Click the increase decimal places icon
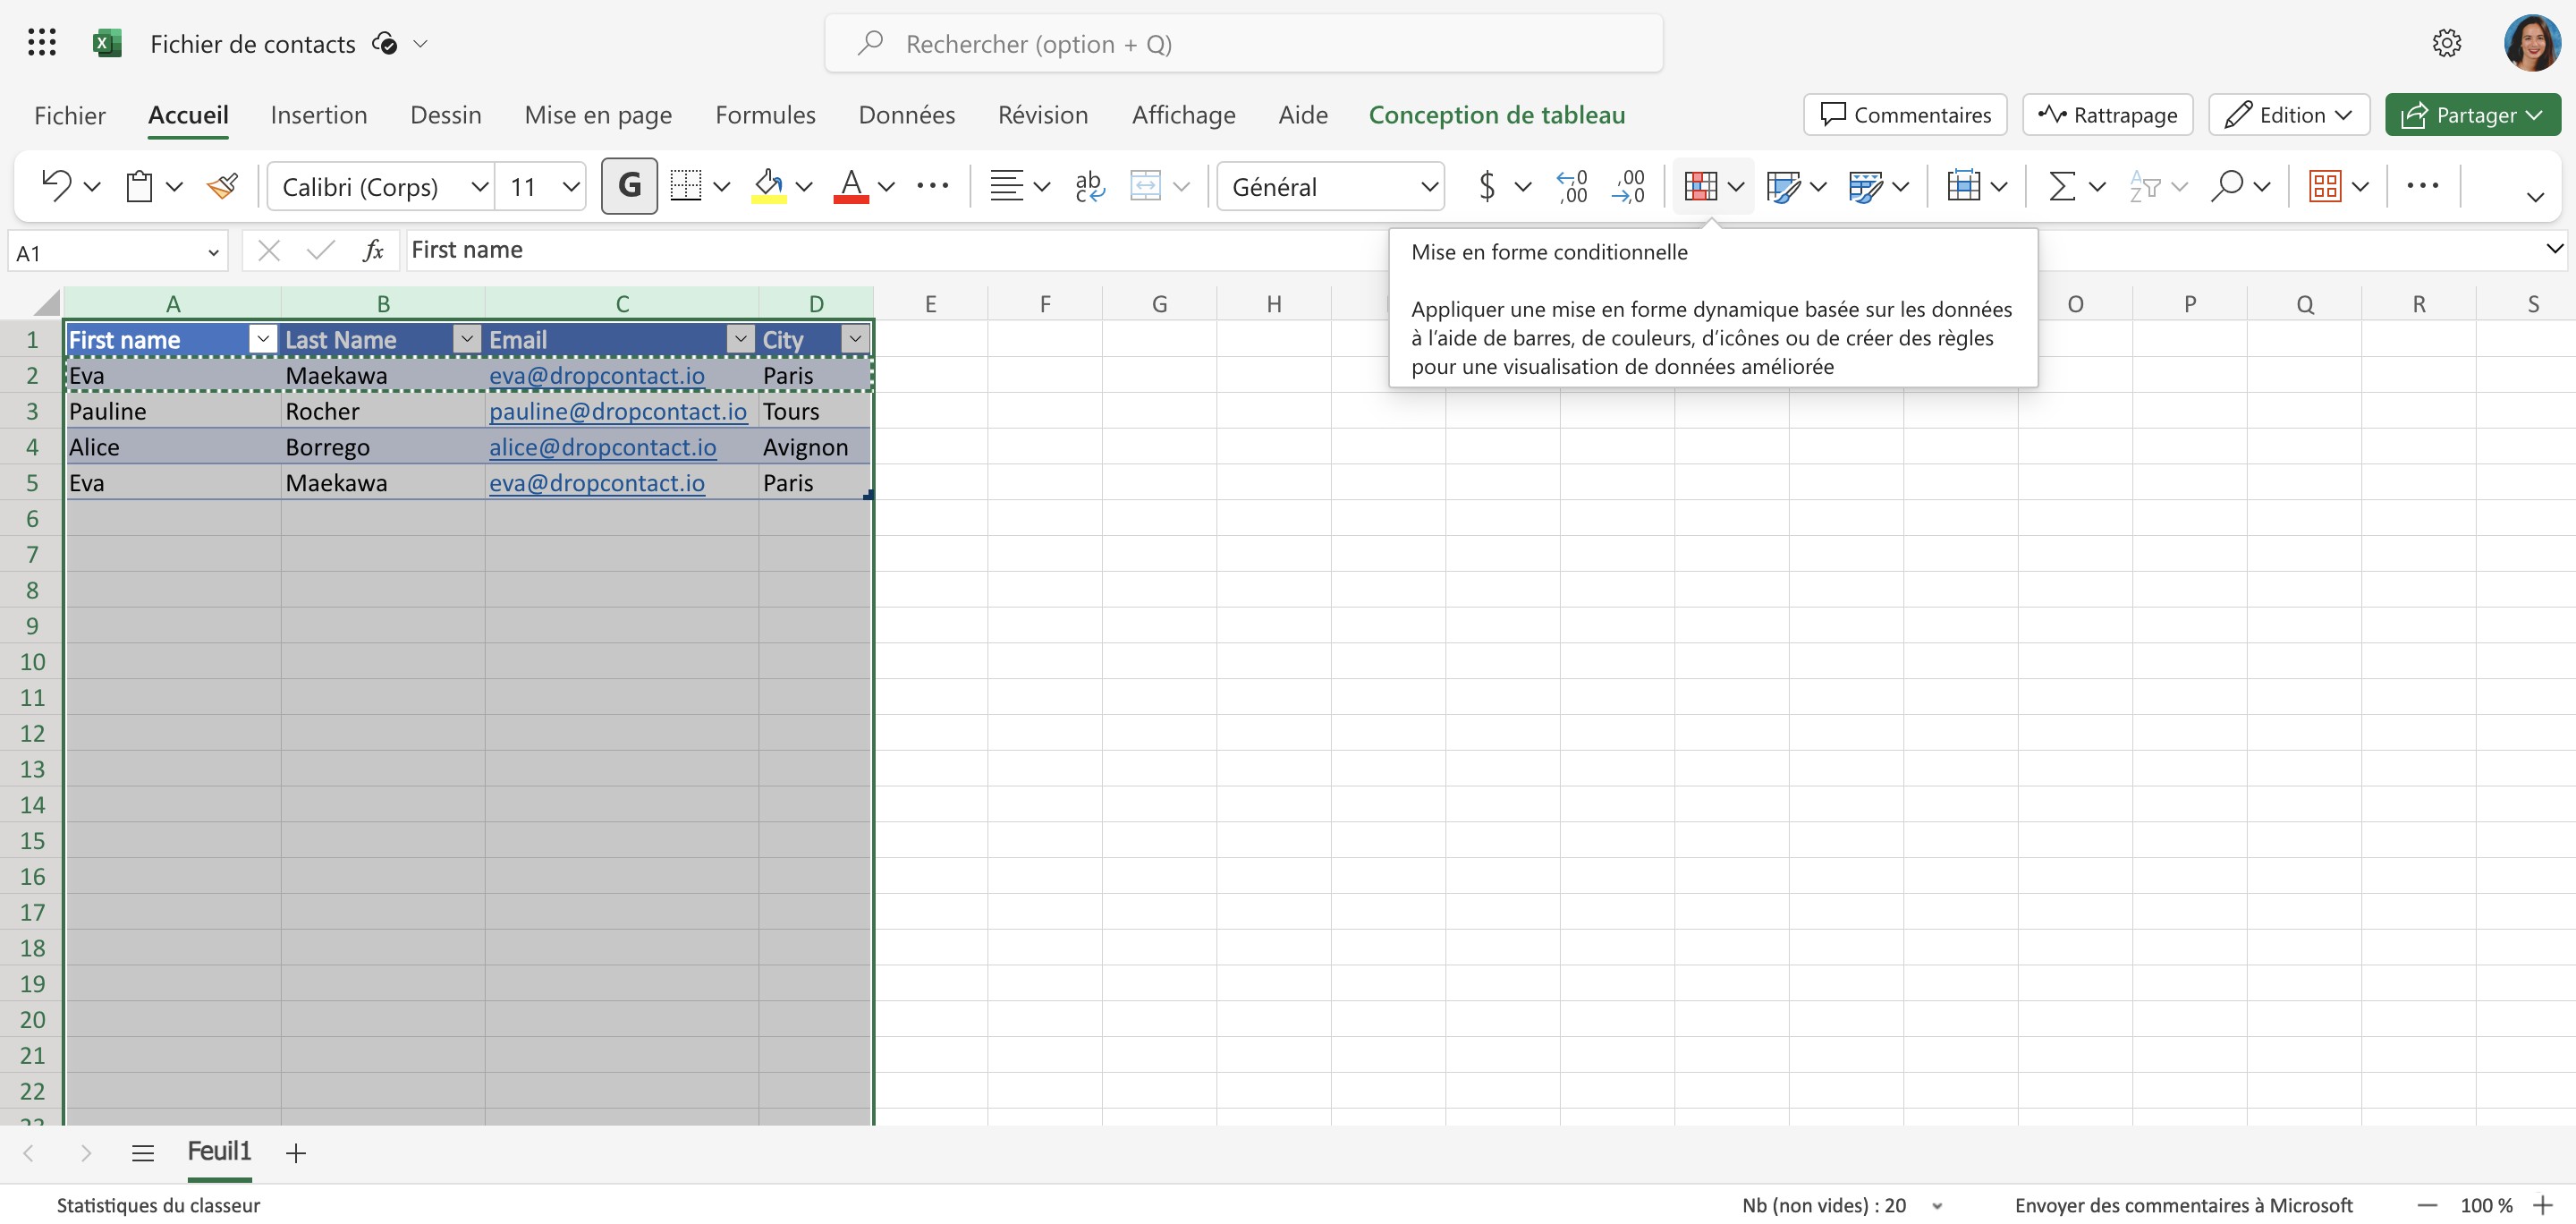The width and height of the screenshot is (2576, 1224). pyautogui.click(x=1571, y=186)
